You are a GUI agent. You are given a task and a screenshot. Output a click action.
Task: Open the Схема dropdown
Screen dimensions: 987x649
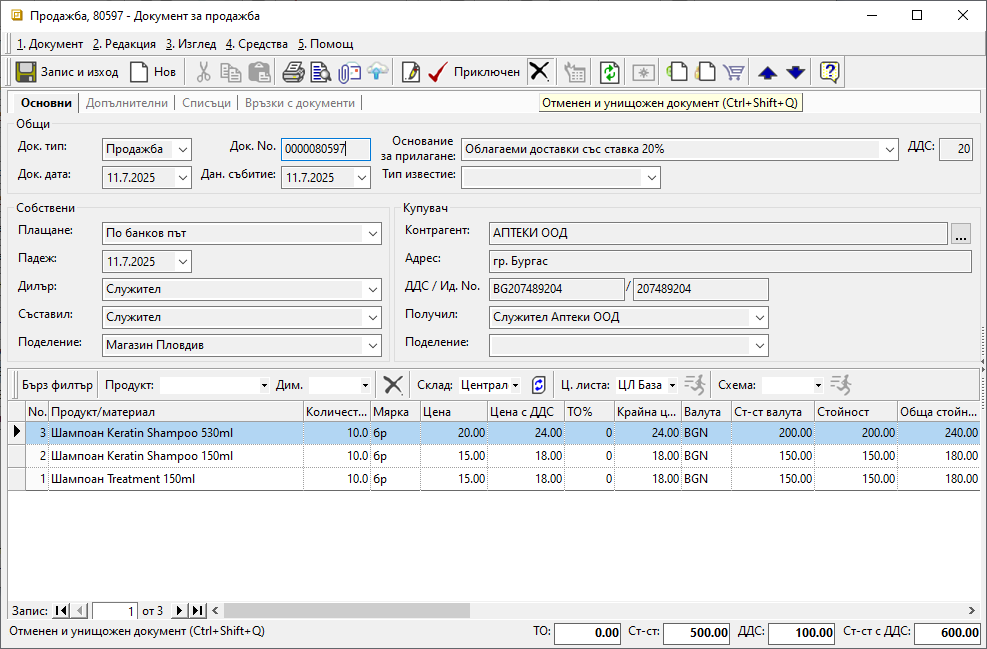tap(818, 385)
